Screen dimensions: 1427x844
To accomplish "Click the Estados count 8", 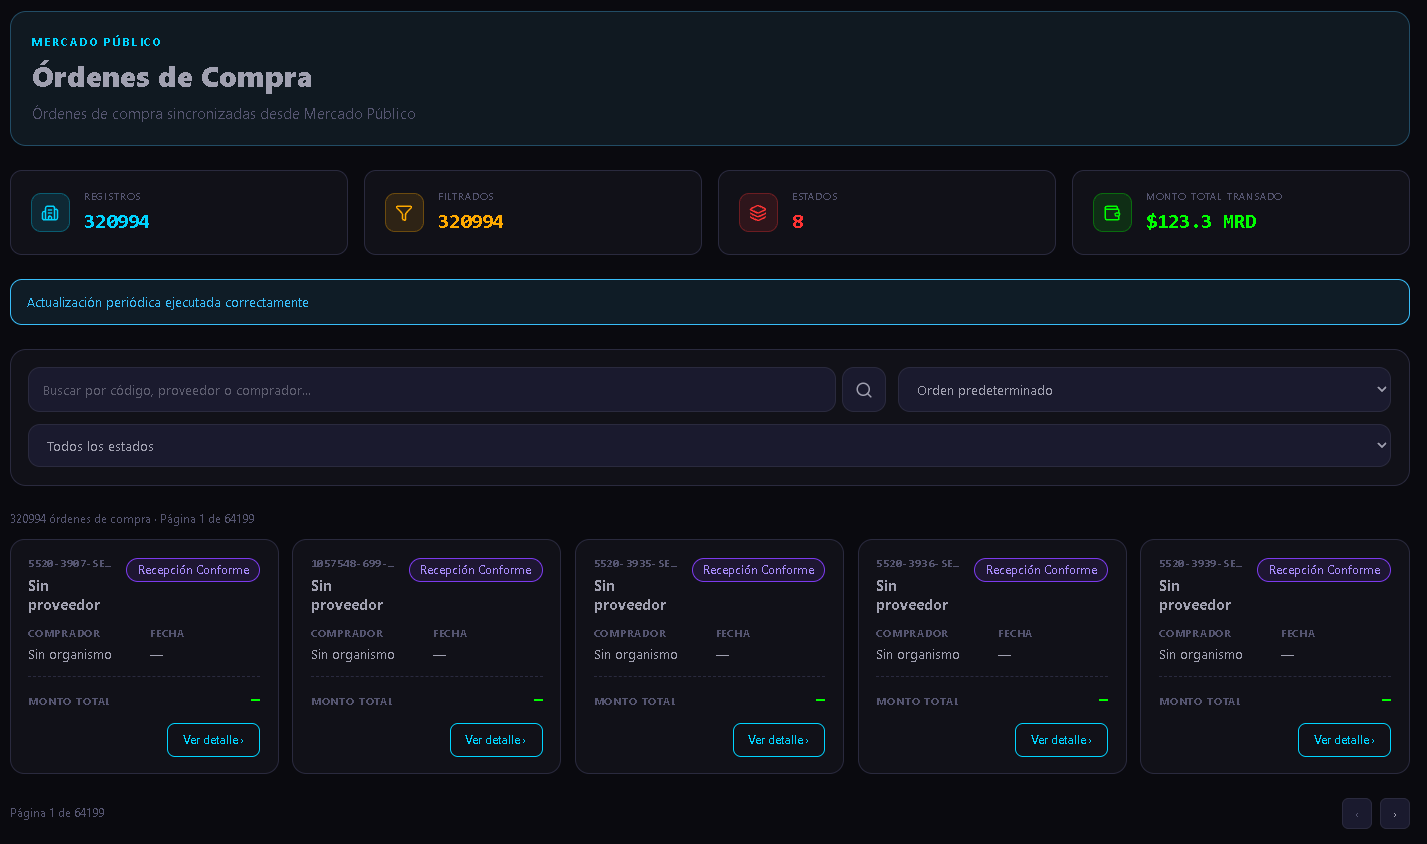I will [x=798, y=222].
